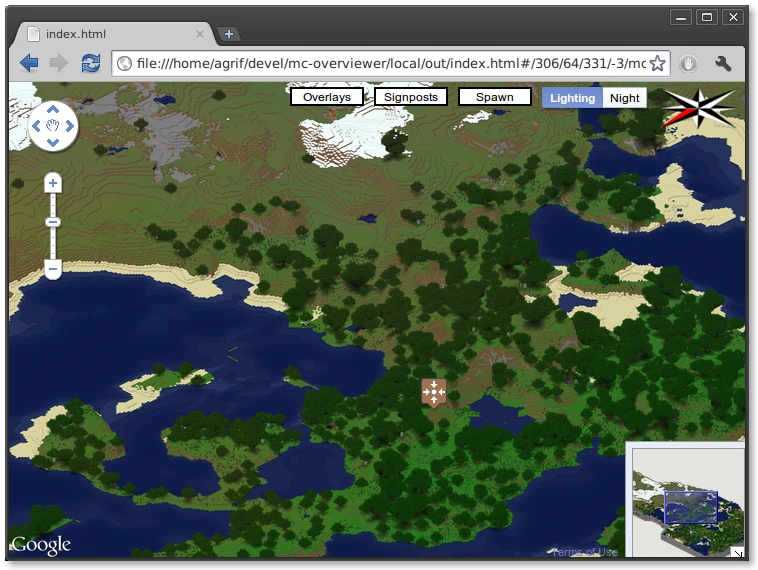Maximize the browser window
Screen dimensions: 758x570
(x=707, y=17)
